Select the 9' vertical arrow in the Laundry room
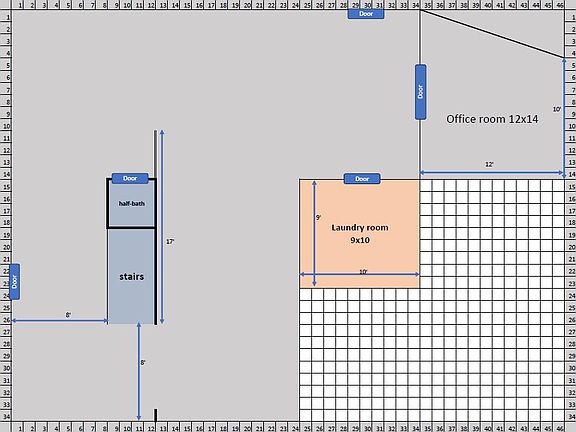Screen dimensions: 576x432 [314, 233]
